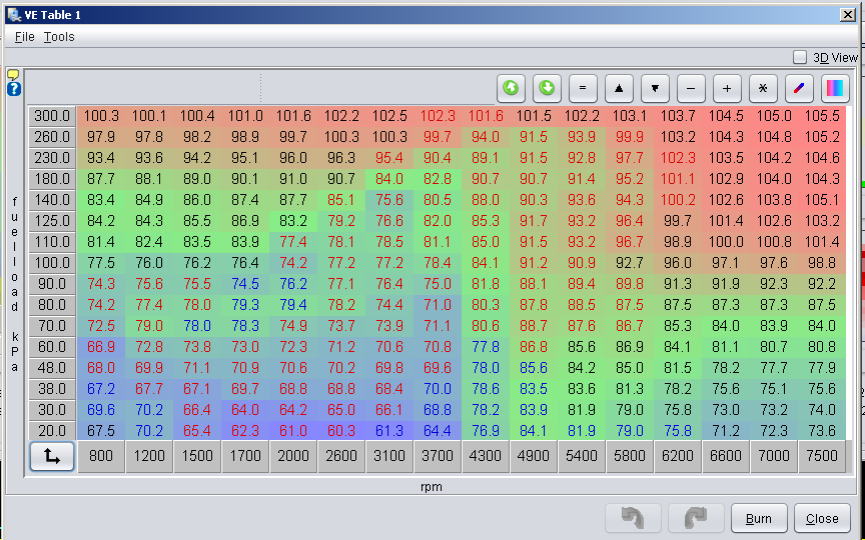Click the undo arrow button
This screenshot has width=865, height=540.
(633, 519)
